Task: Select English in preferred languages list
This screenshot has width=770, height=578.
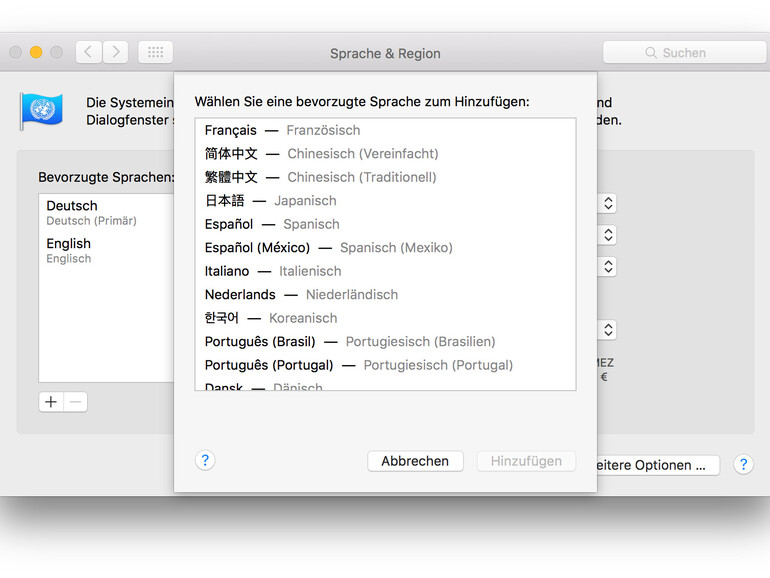Action: (x=107, y=250)
